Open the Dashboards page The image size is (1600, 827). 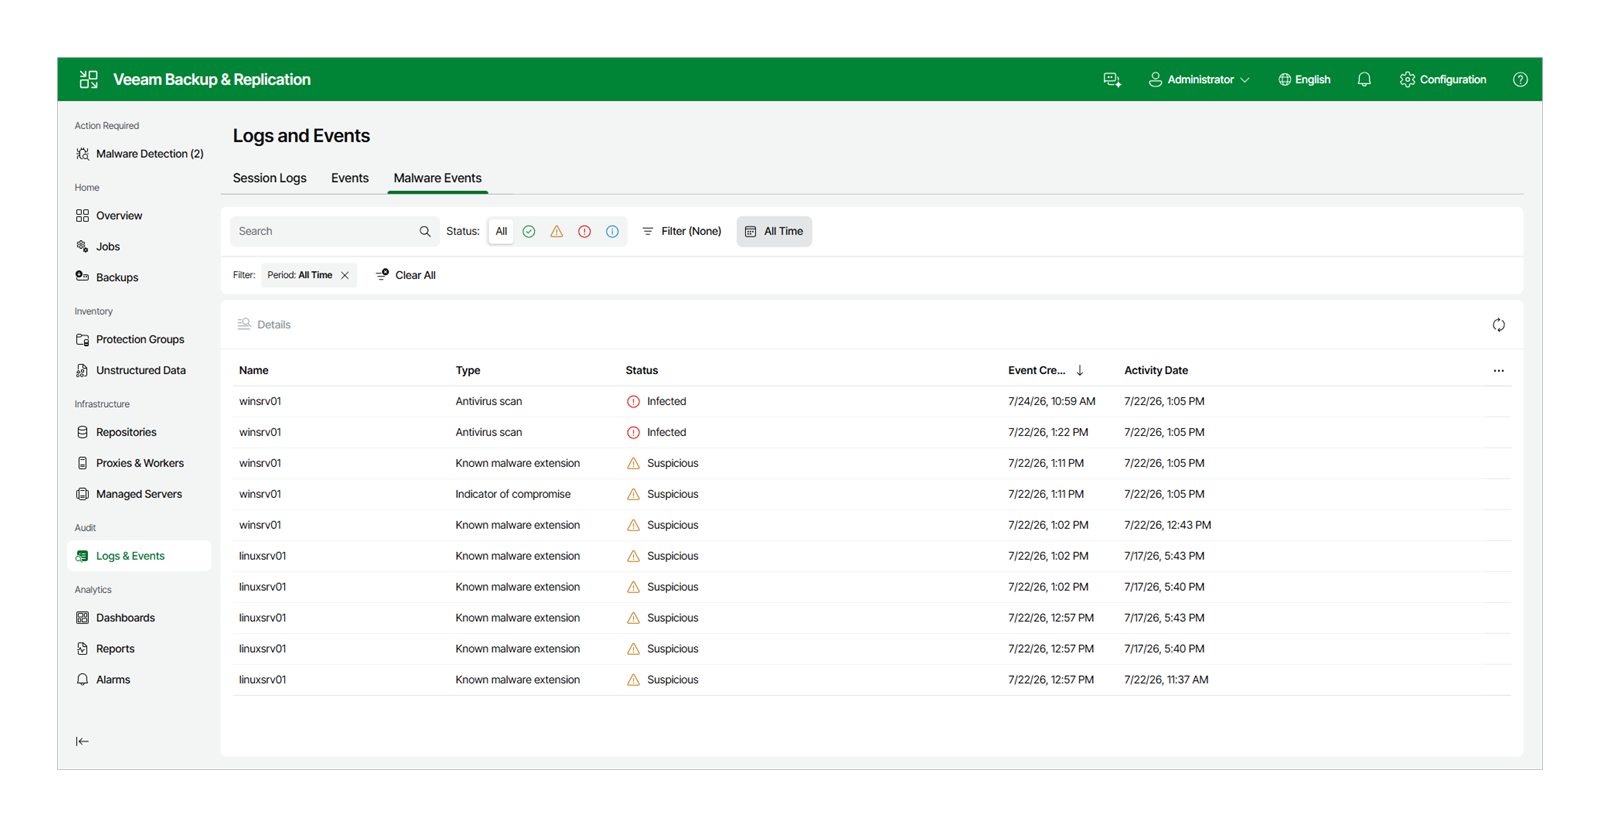click(x=139, y=618)
